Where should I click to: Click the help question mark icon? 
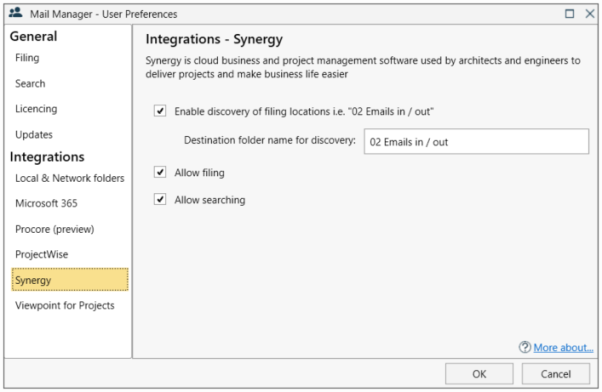524,347
